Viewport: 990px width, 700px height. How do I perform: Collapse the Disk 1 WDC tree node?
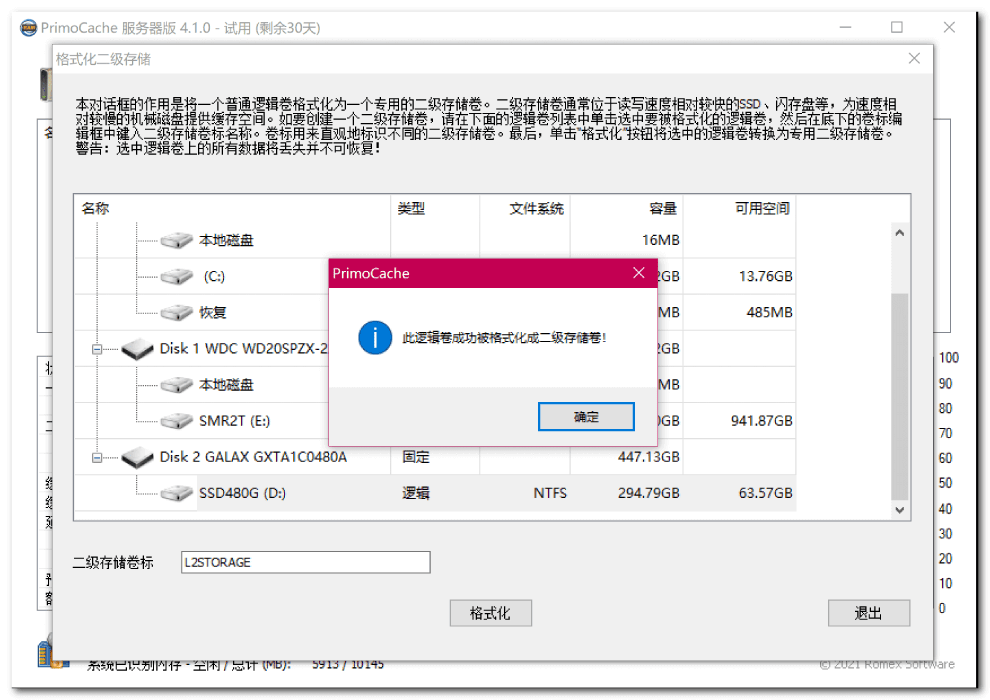[98, 349]
